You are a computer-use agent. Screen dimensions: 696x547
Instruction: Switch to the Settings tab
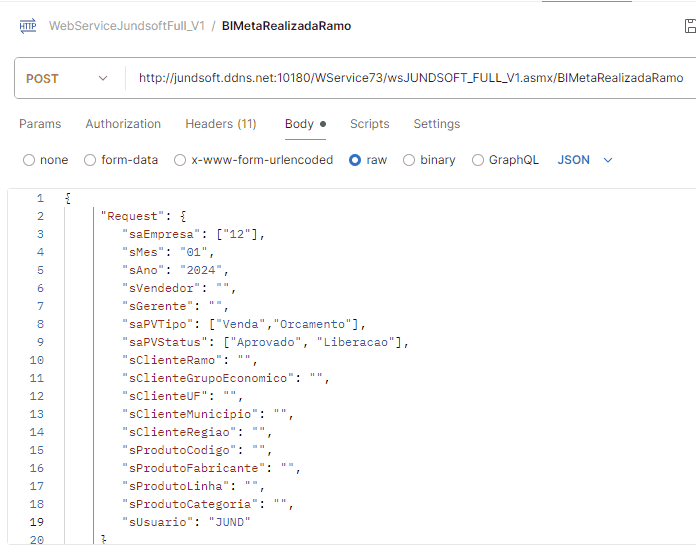437,124
